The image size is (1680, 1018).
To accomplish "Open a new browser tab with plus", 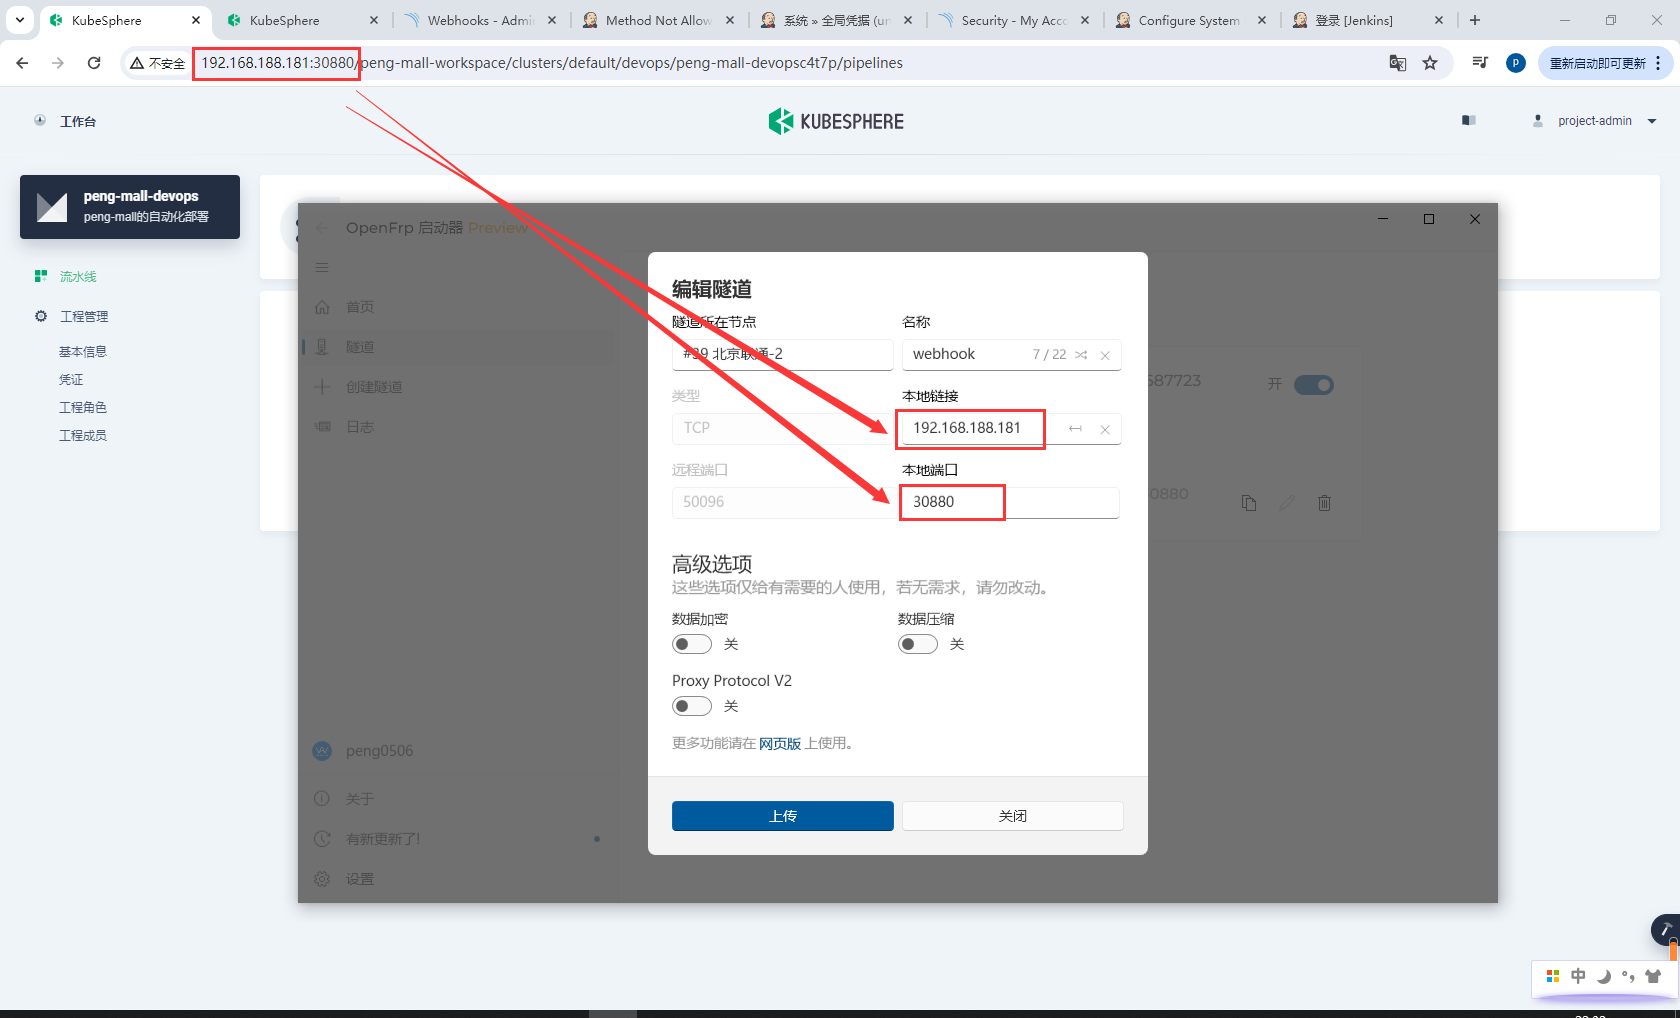I will point(1475,20).
